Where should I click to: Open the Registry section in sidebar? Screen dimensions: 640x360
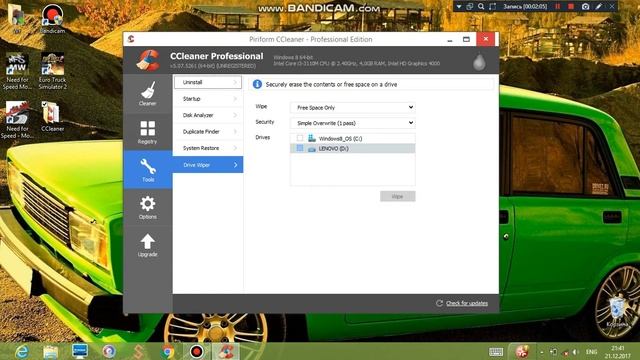click(147, 132)
